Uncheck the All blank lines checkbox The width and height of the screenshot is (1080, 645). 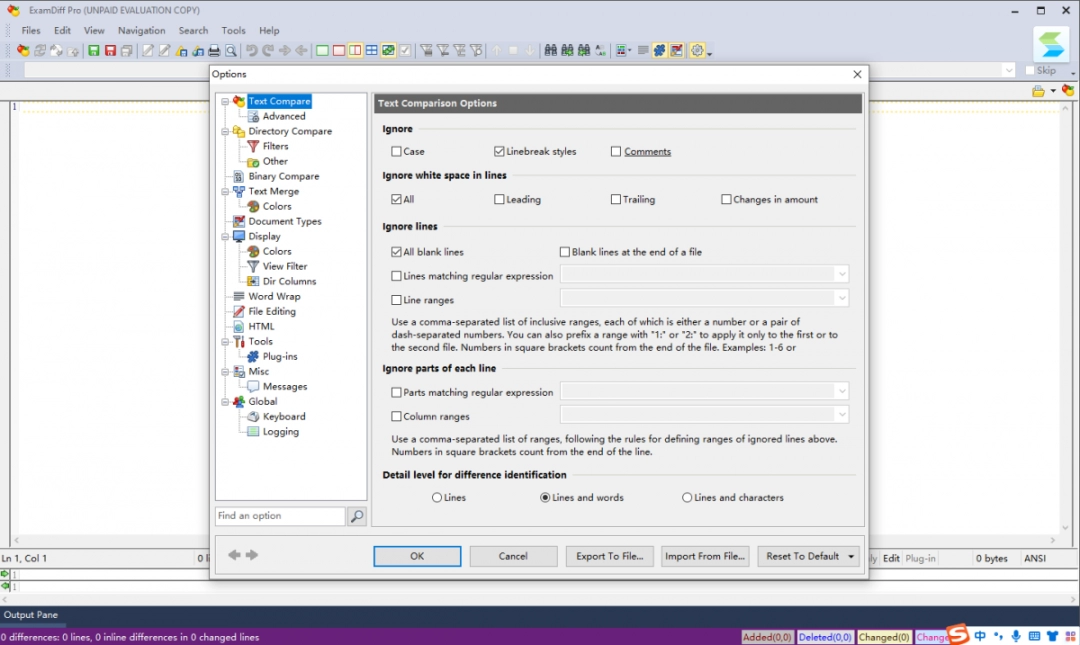click(x=397, y=252)
